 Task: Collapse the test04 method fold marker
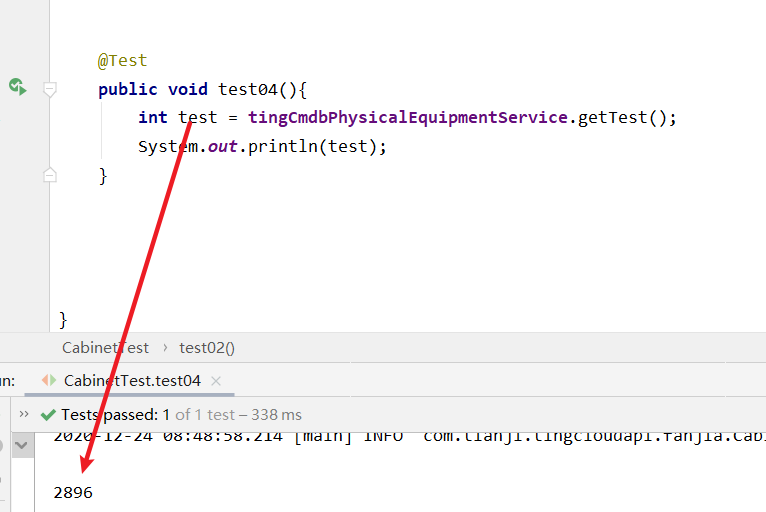point(49,89)
